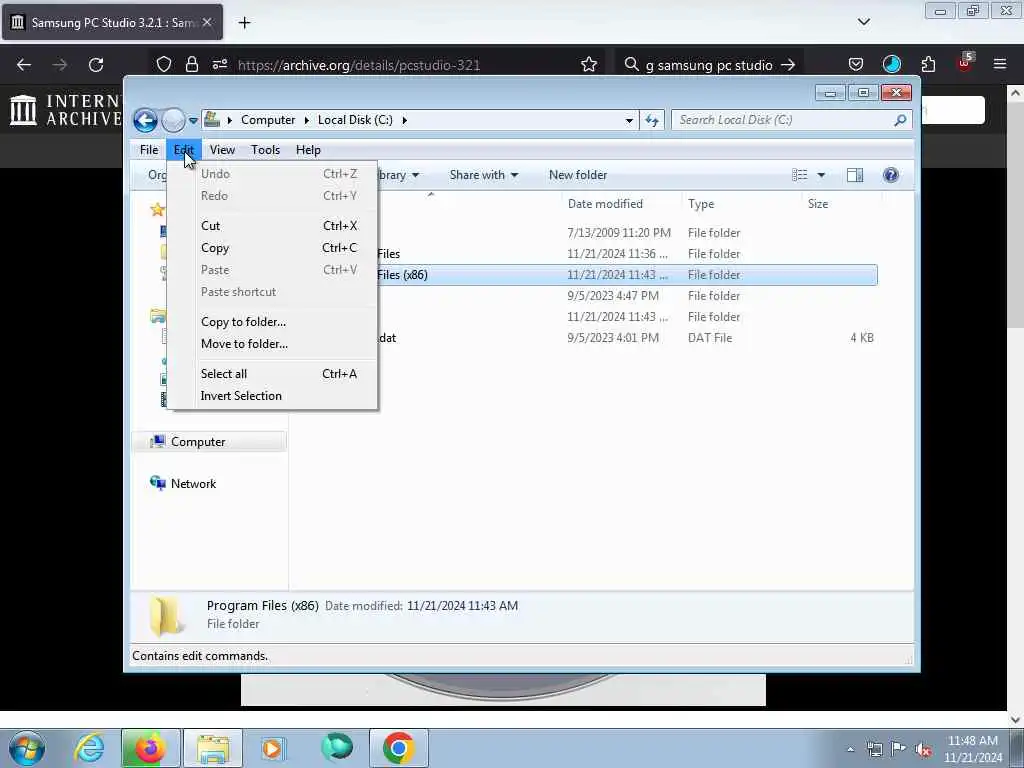Click Save to Pocket icon in Firefox
This screenshot has width=1024, height=768.
[856, 64]
